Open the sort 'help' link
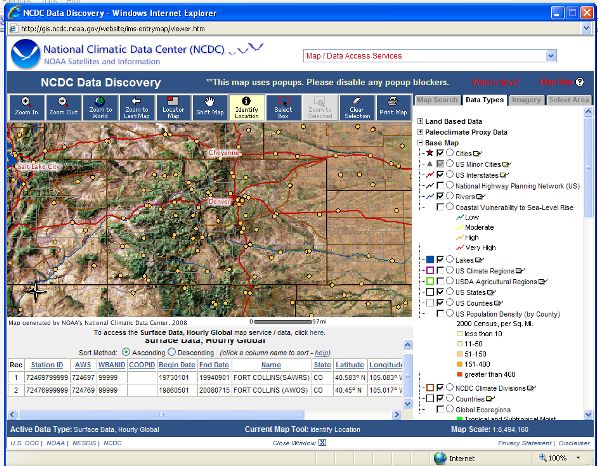Screen dimensions: 598x466 (322, 353)
